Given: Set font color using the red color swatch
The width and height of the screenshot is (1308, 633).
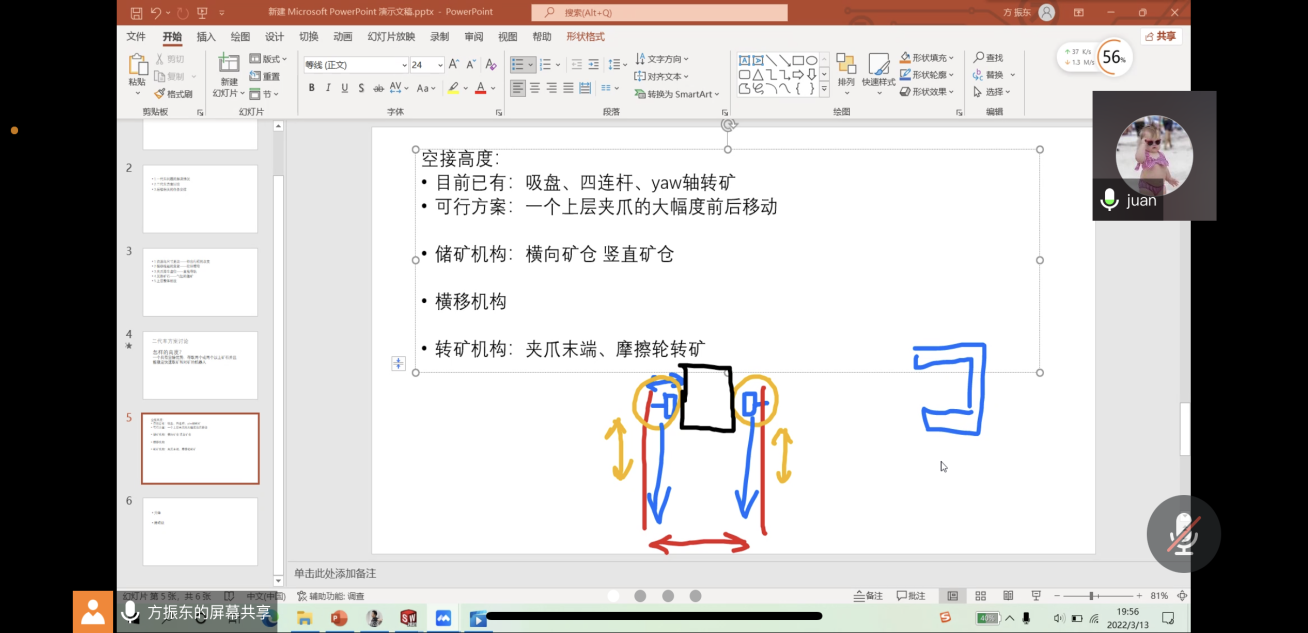Looking at the screenshot, I should pos(481,87).
